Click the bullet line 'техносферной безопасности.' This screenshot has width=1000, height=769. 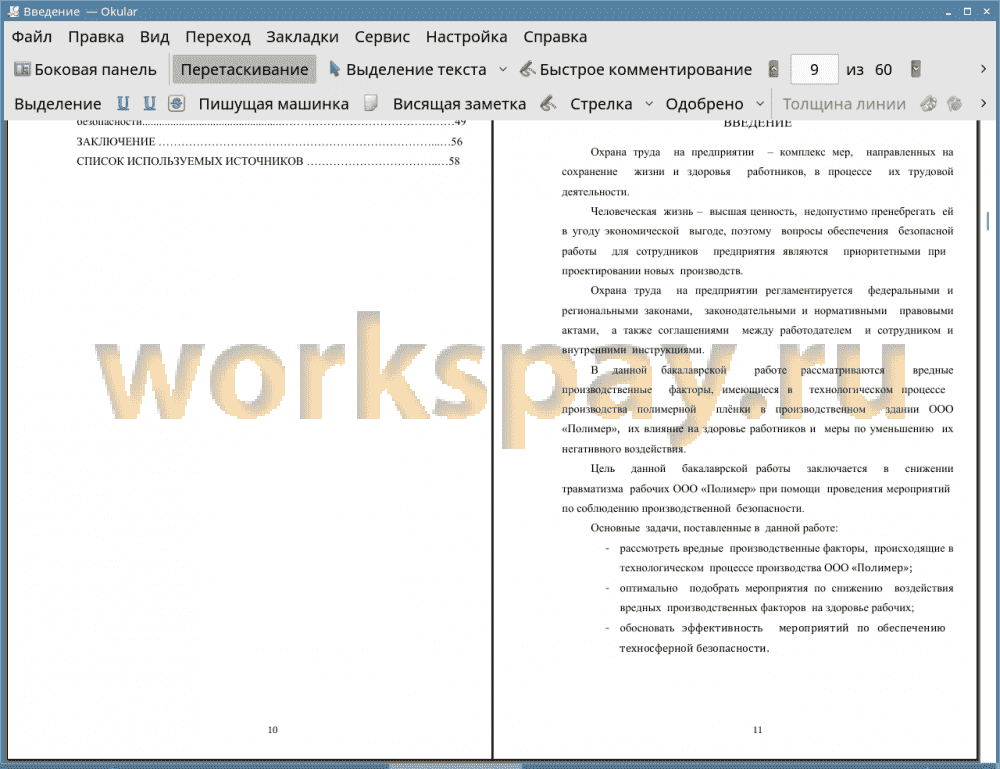[x=694, y=648]
